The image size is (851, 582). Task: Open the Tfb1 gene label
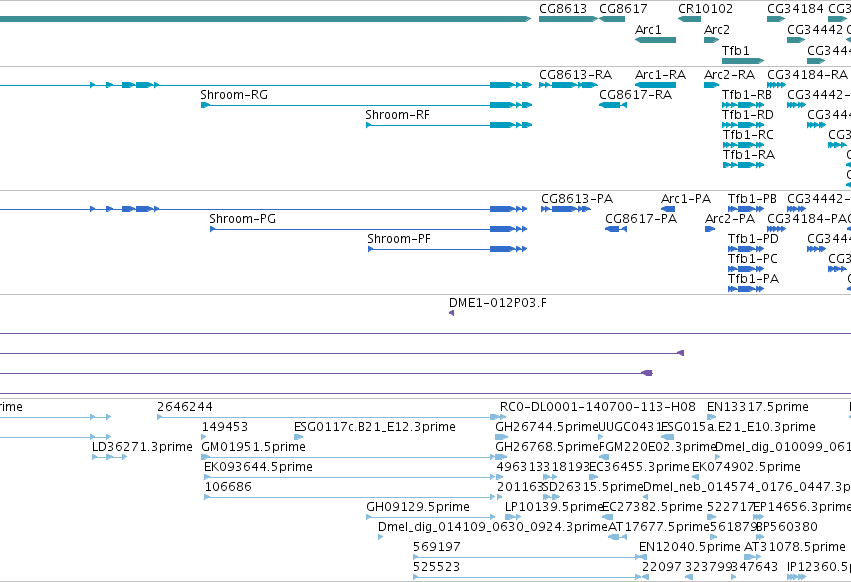point(735,50)
